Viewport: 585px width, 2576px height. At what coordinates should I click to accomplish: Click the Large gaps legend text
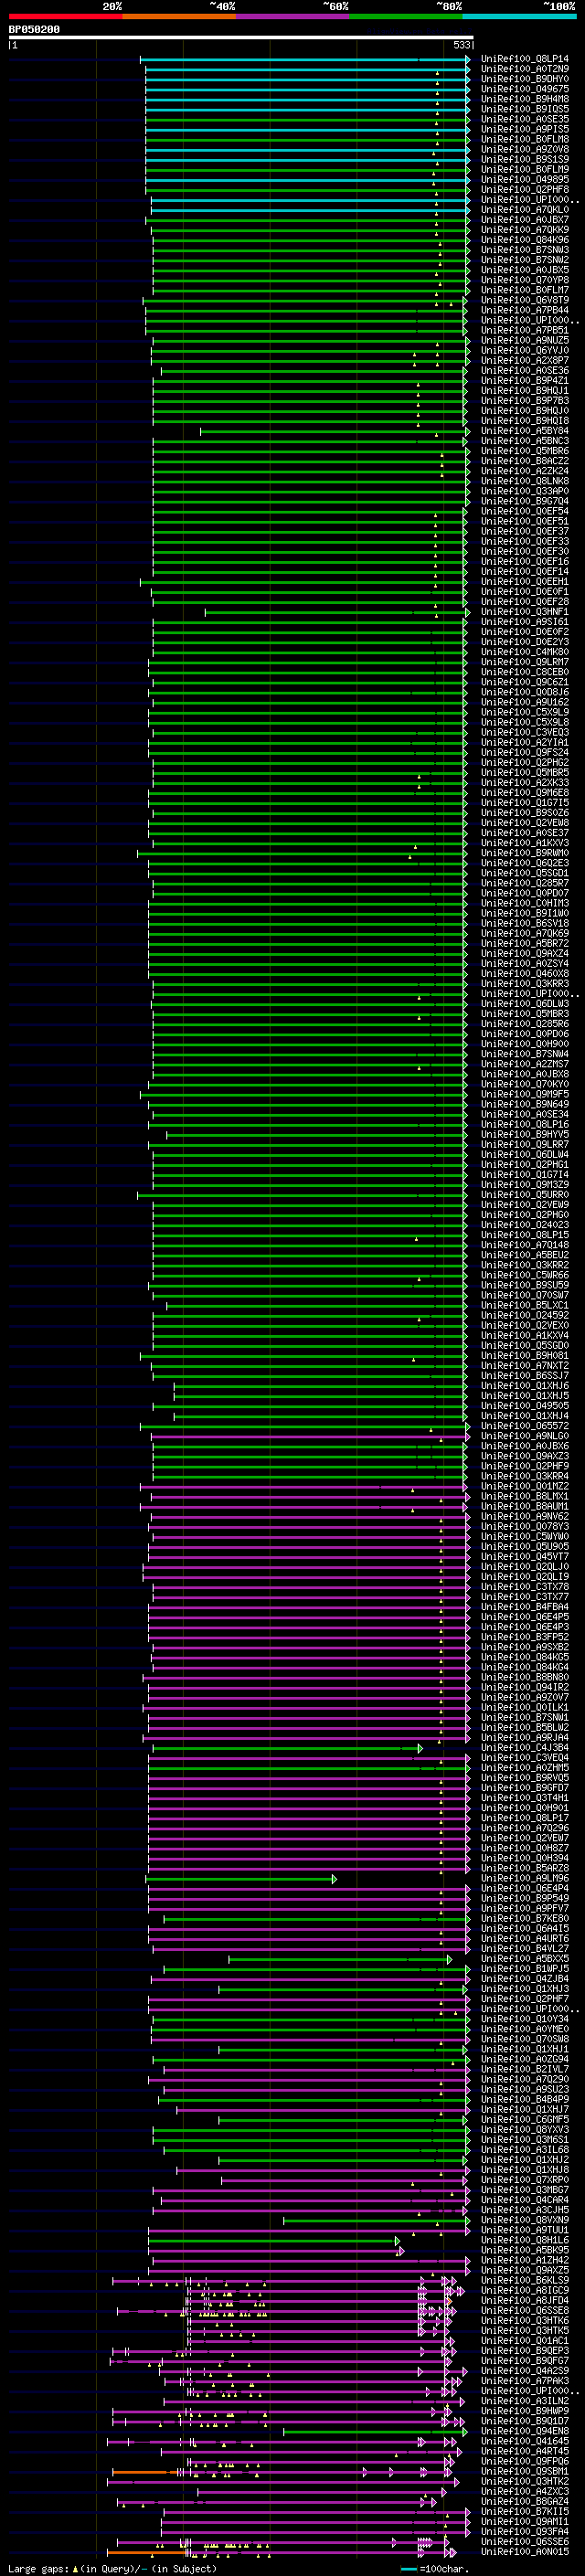click(112, 2569)
